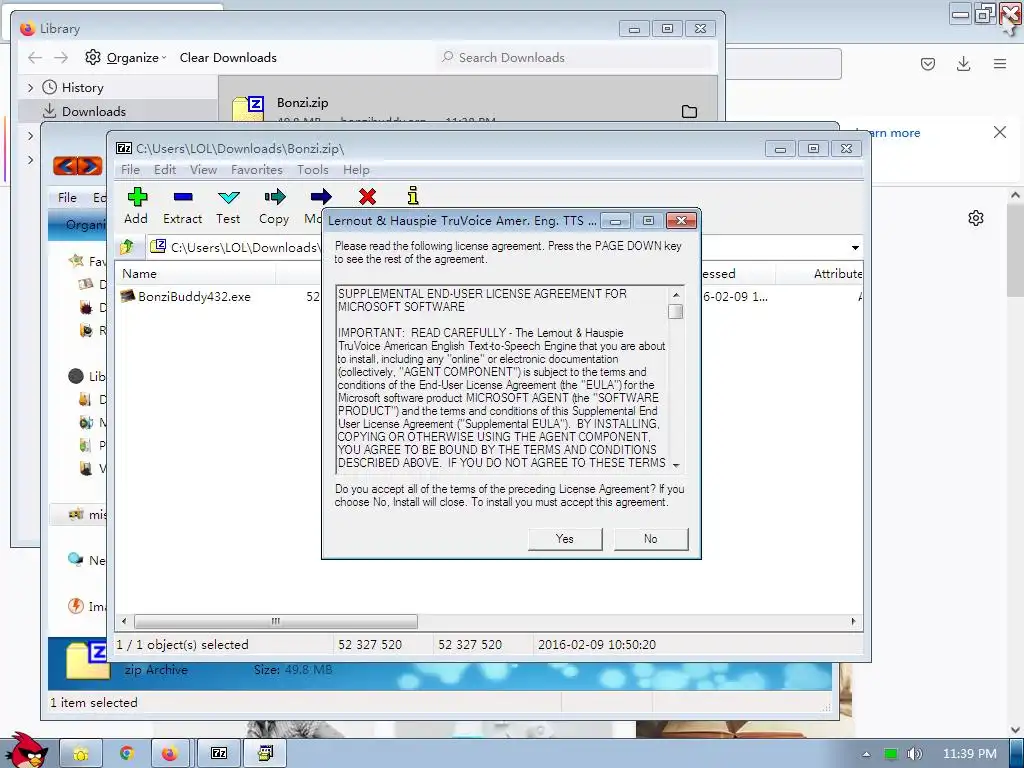Screen dimensions: 1024x768
Task: Open the Firefox hamburger menu
Action: point(1000,64)
